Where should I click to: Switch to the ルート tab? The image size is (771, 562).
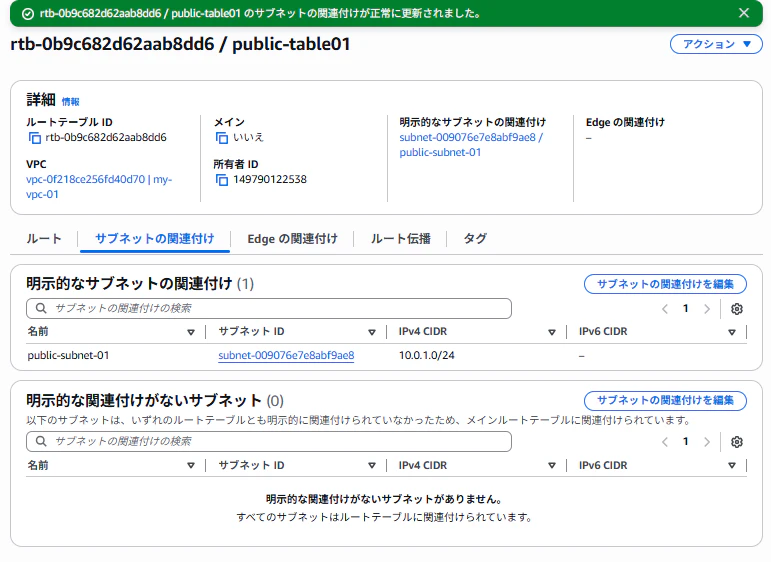[x=44, y=239]
